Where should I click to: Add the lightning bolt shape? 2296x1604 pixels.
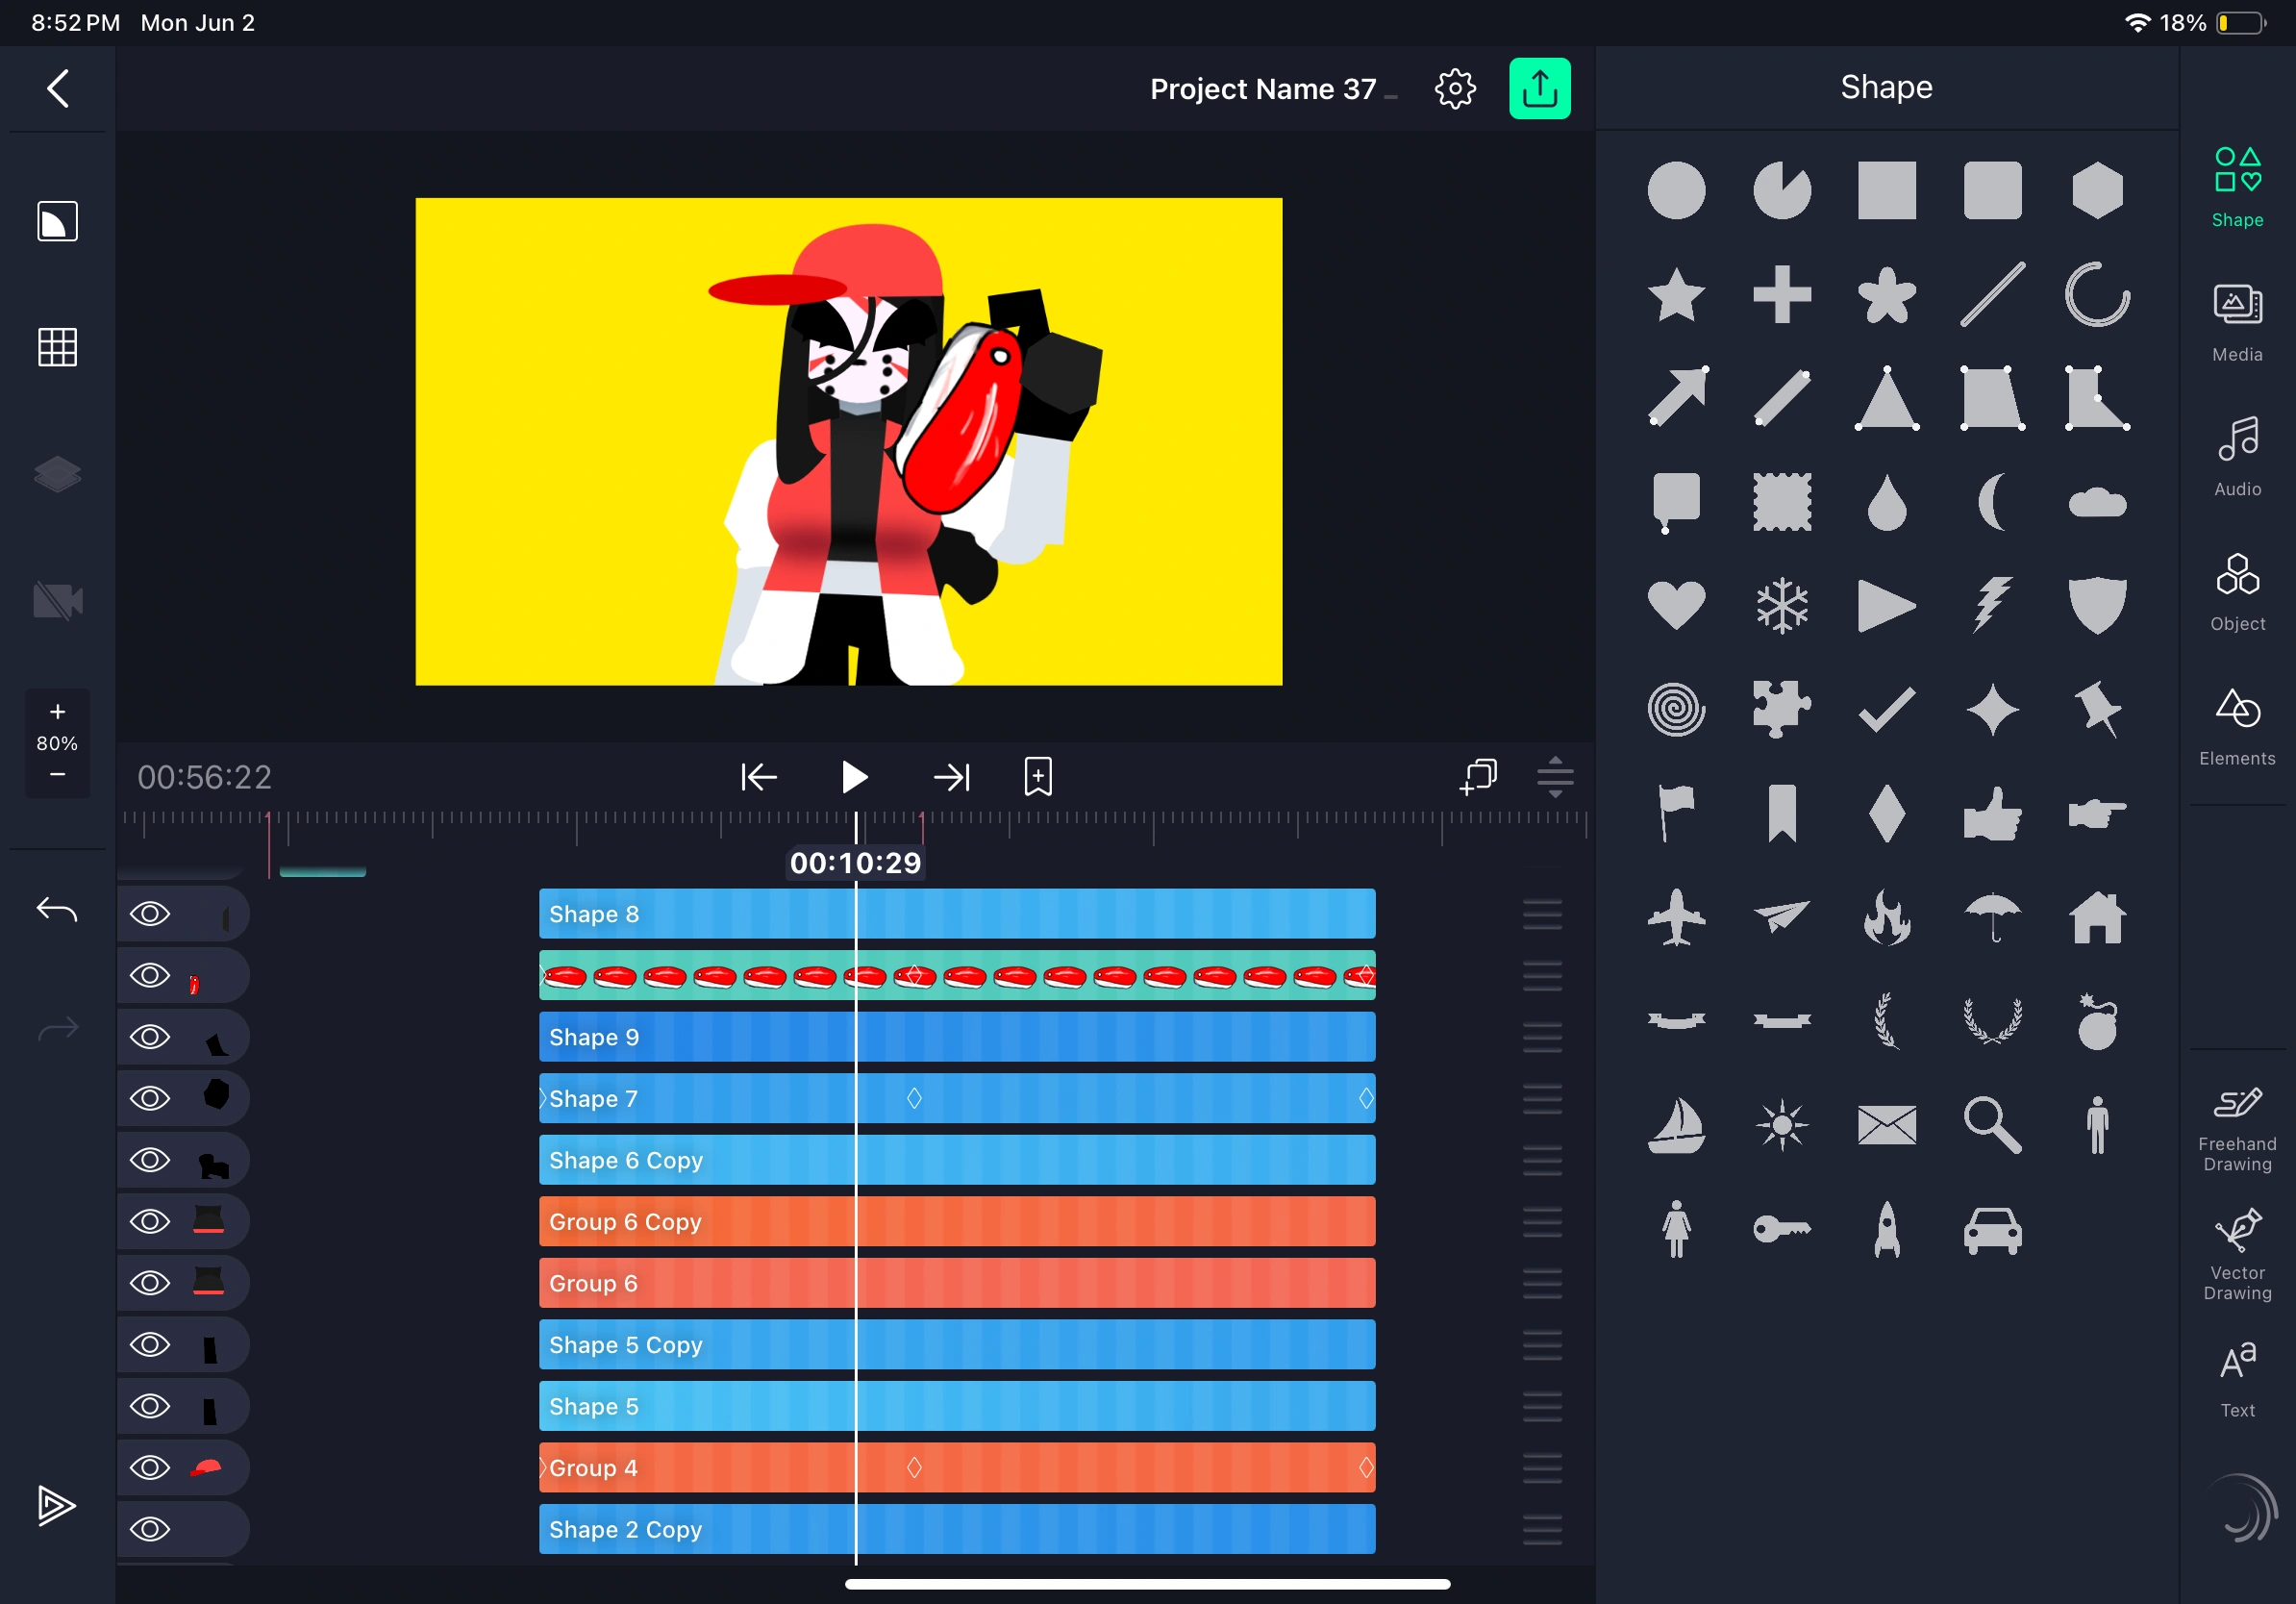click(x=1991, y=606)
